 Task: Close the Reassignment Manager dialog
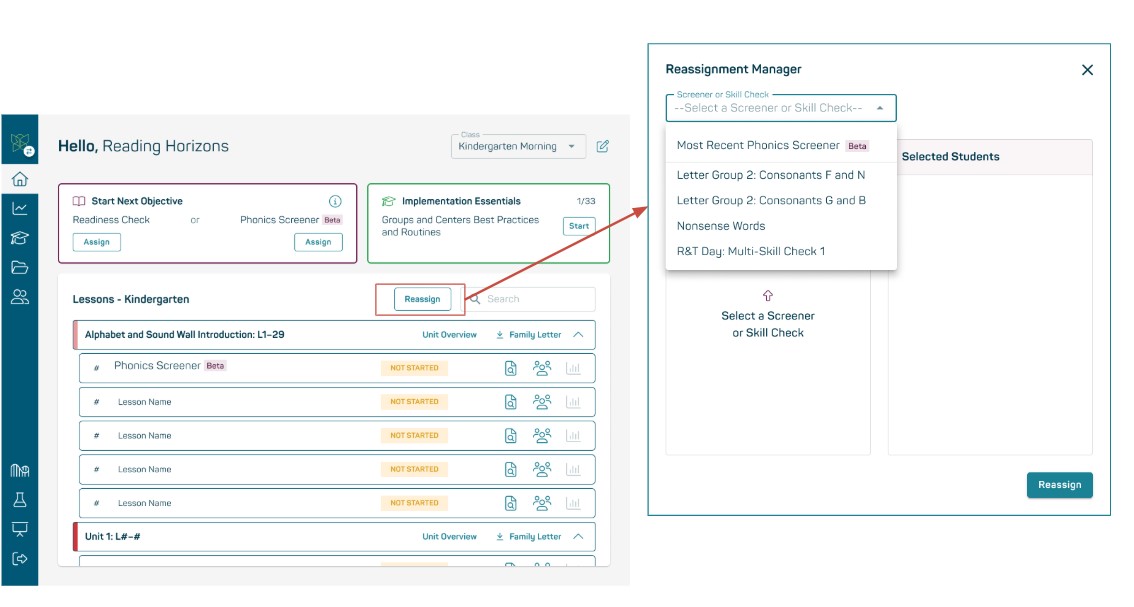tap(1087, 70)
